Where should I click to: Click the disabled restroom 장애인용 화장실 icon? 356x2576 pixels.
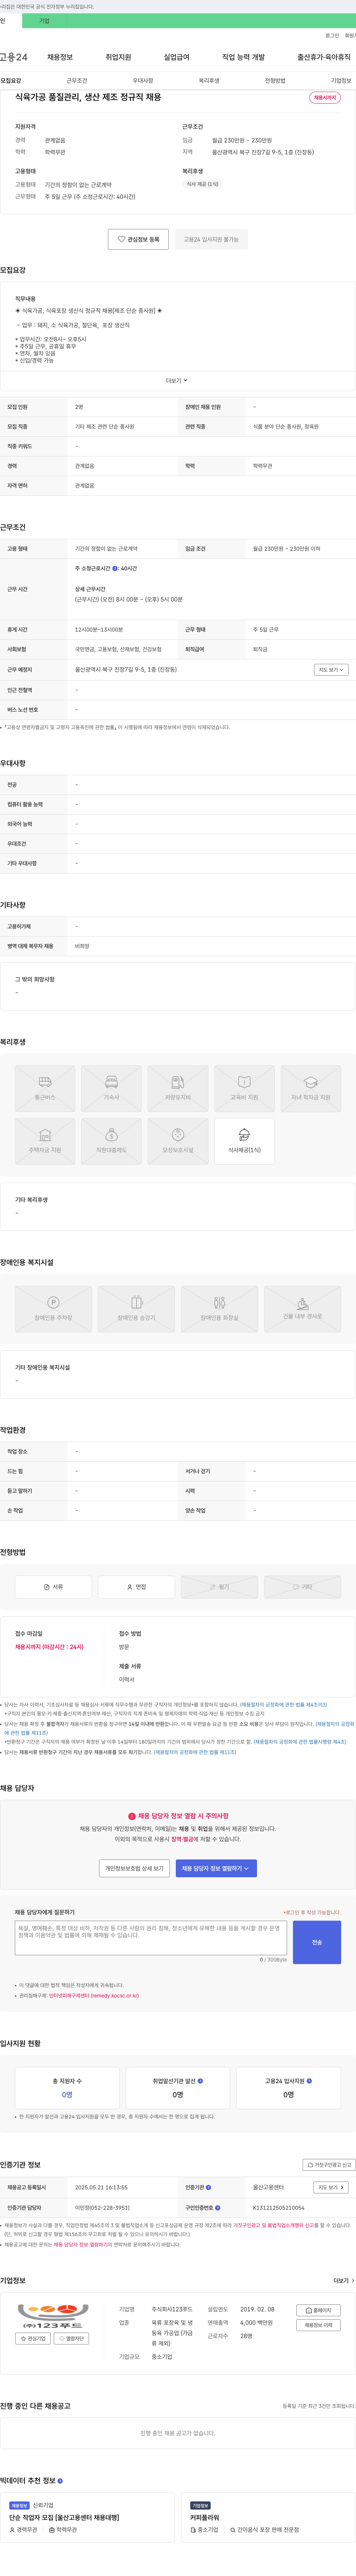click(x=219, y=1309)
